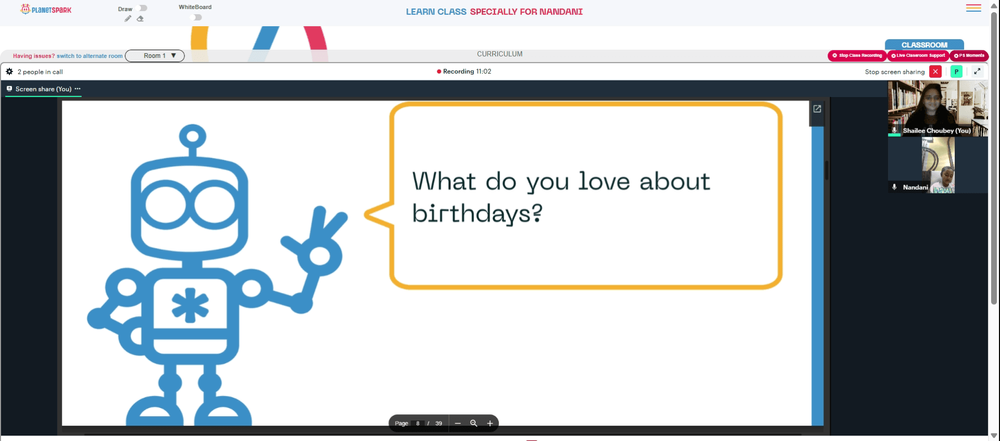1000x441 pixels.
Task: Open the screen share three-dots menu
Action: coord(78,89)
